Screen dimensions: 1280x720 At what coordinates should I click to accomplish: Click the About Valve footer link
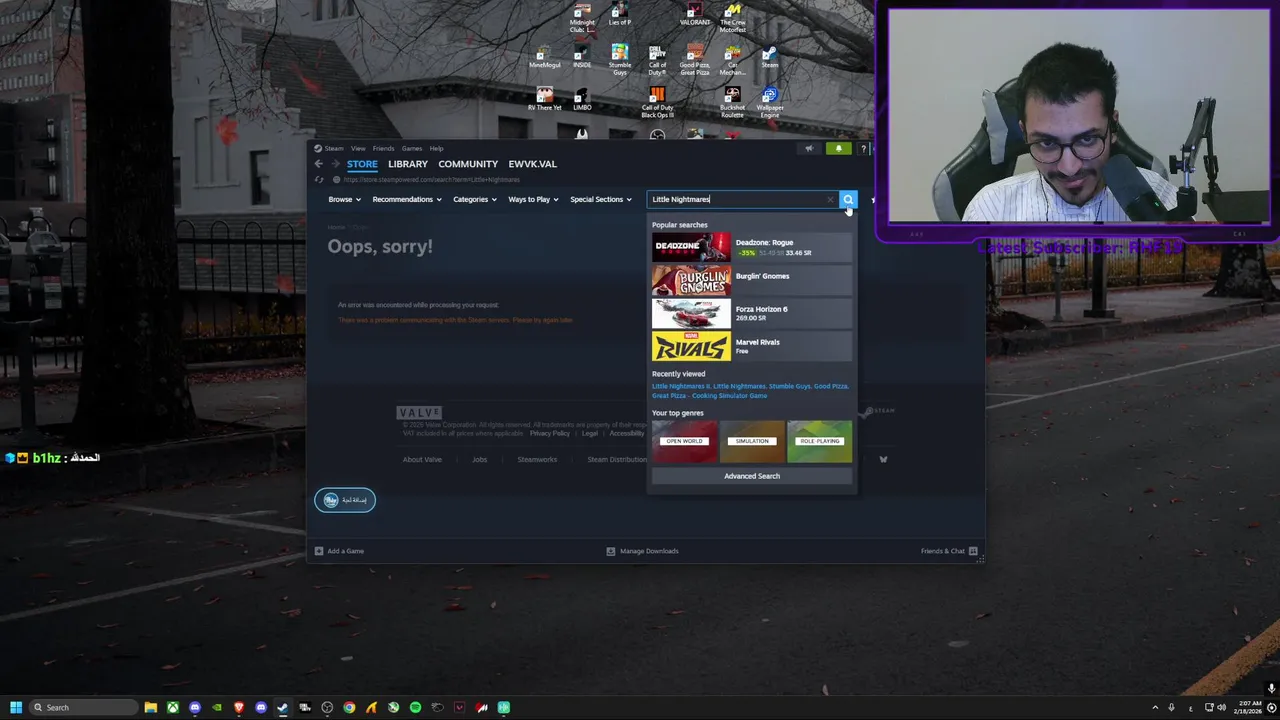422,460
